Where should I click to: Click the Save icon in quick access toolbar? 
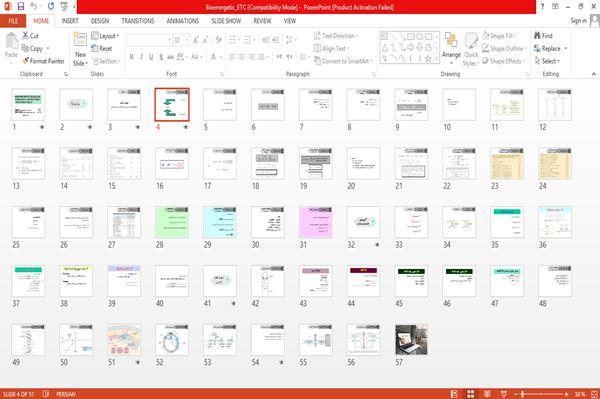(21, 7)
